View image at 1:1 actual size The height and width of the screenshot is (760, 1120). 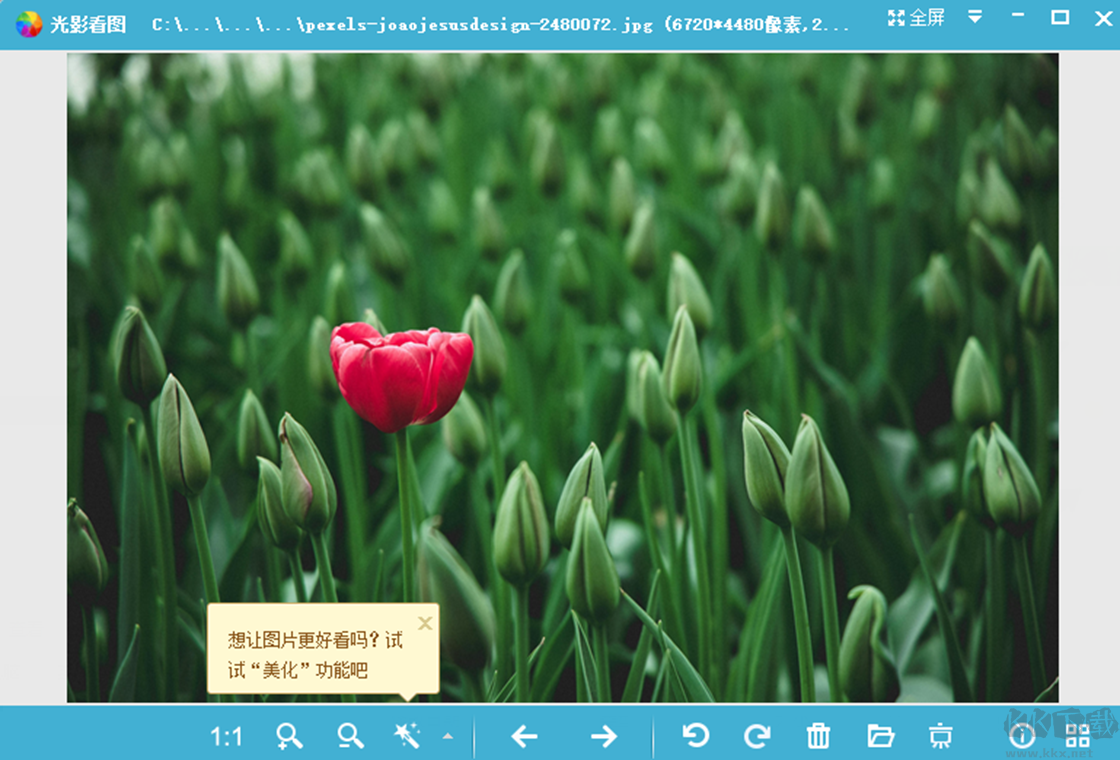[228, 736]
